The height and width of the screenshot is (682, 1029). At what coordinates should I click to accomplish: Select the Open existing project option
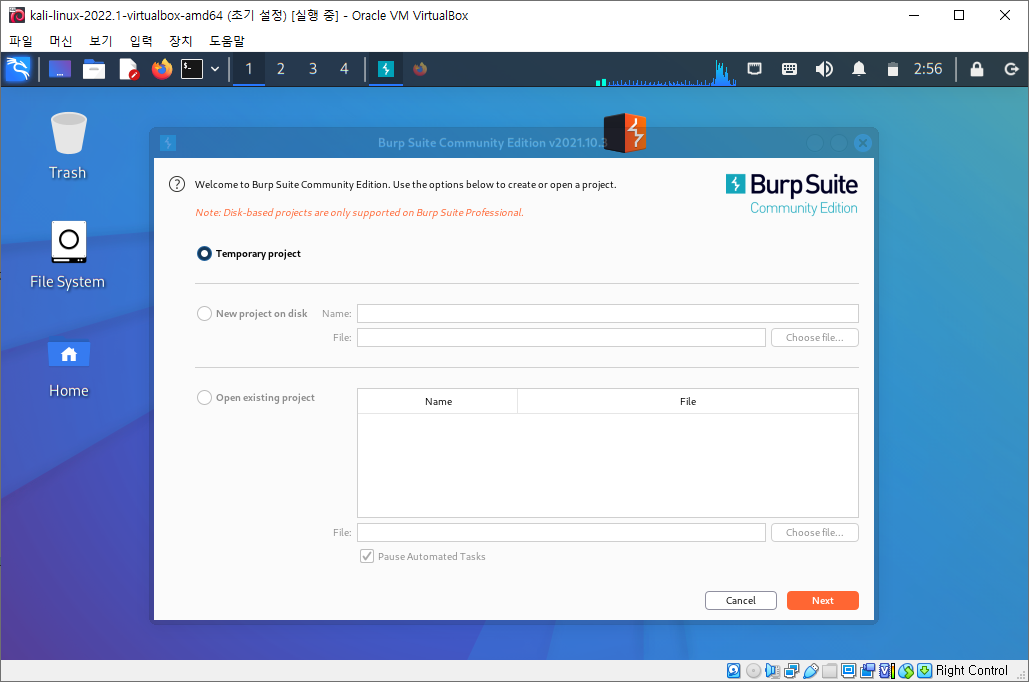[204, 398]
